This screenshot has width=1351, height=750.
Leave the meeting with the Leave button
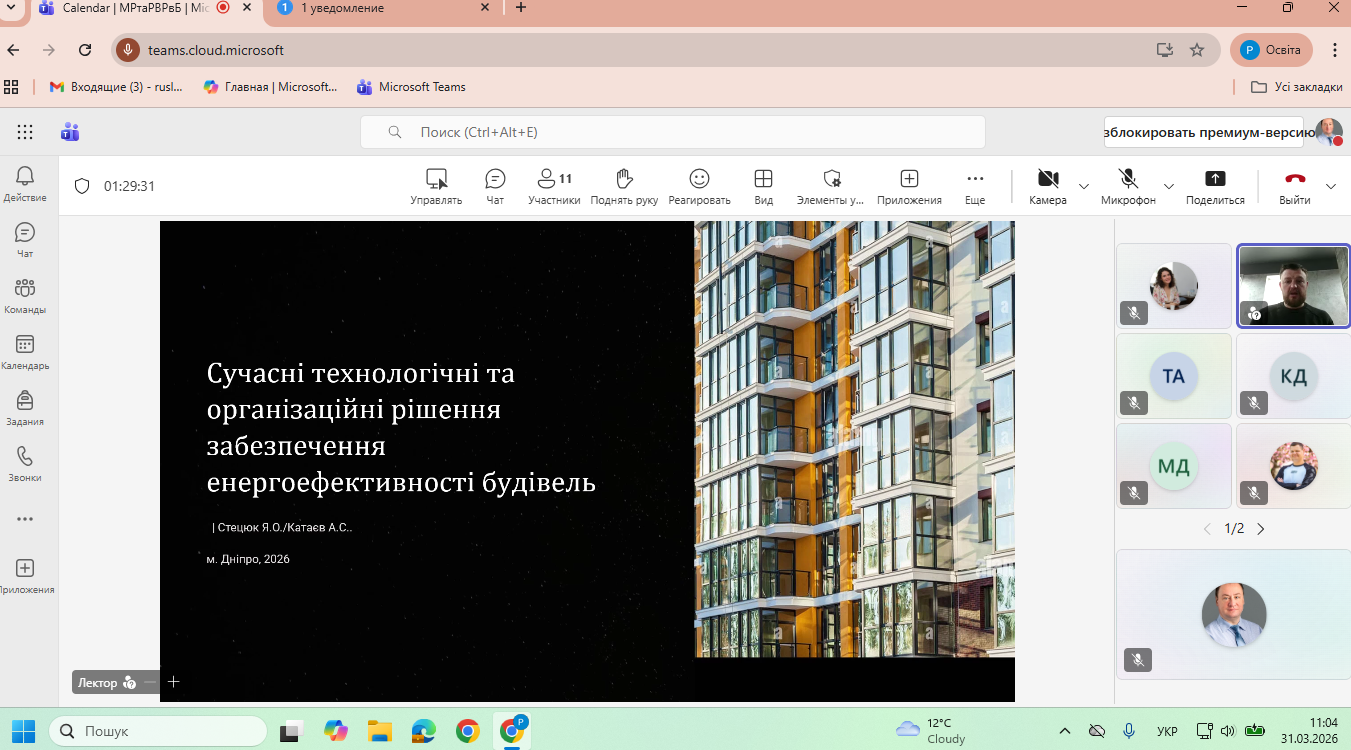(1295, 185)
